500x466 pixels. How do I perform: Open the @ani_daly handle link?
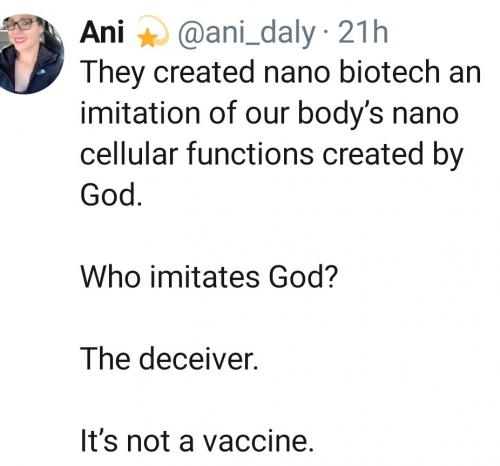click(x=246, y=34)
